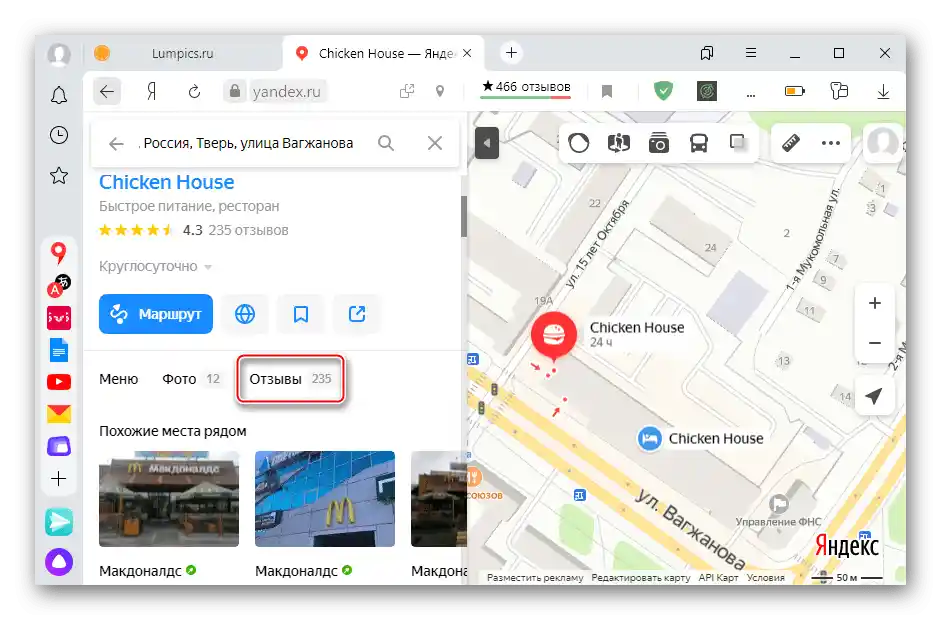Open browser downloads

883,92
